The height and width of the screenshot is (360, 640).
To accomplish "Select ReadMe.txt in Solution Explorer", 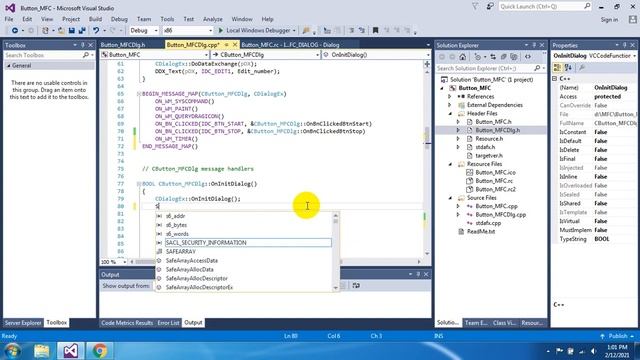I will pos(481,231).
